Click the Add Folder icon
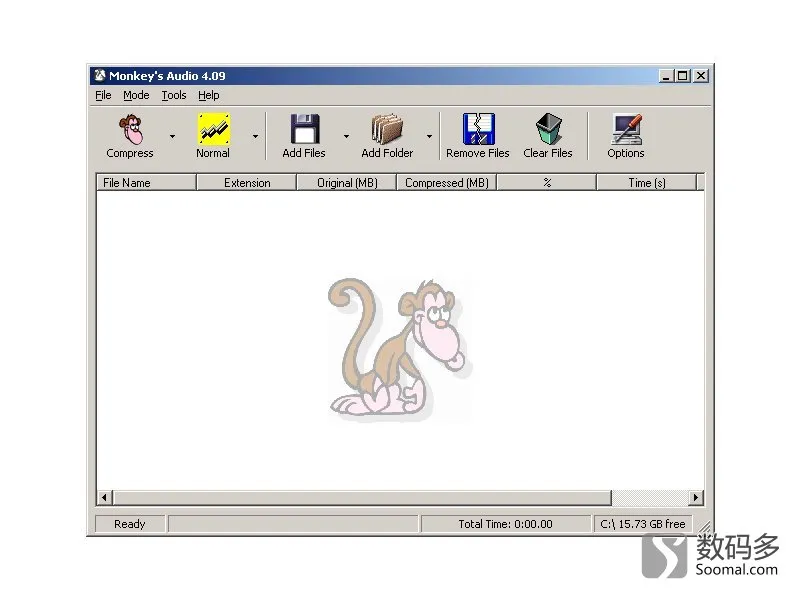800x600 pixels. point(387,129)
